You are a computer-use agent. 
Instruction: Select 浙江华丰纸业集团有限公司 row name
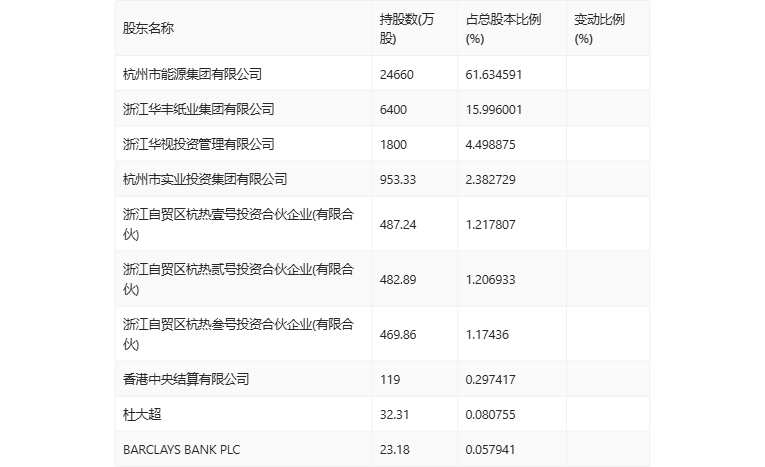tap(199, 109)
